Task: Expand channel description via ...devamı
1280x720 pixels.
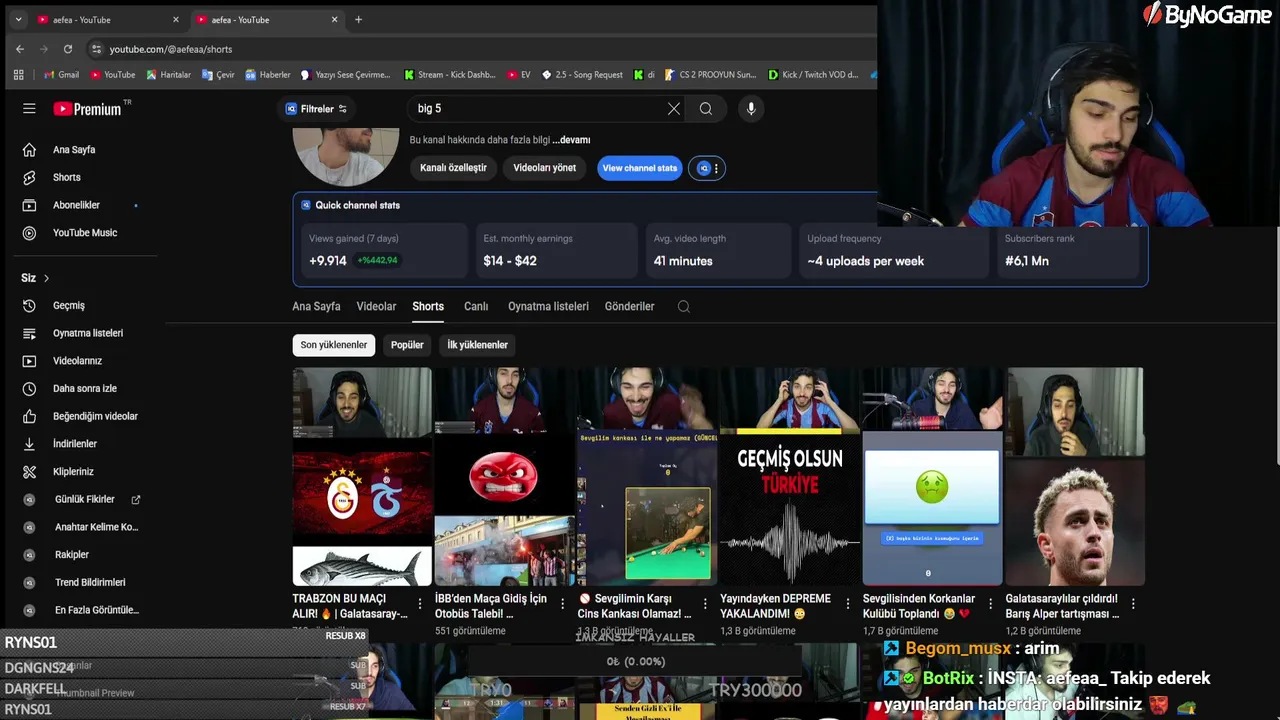Action: click(571, 140)
